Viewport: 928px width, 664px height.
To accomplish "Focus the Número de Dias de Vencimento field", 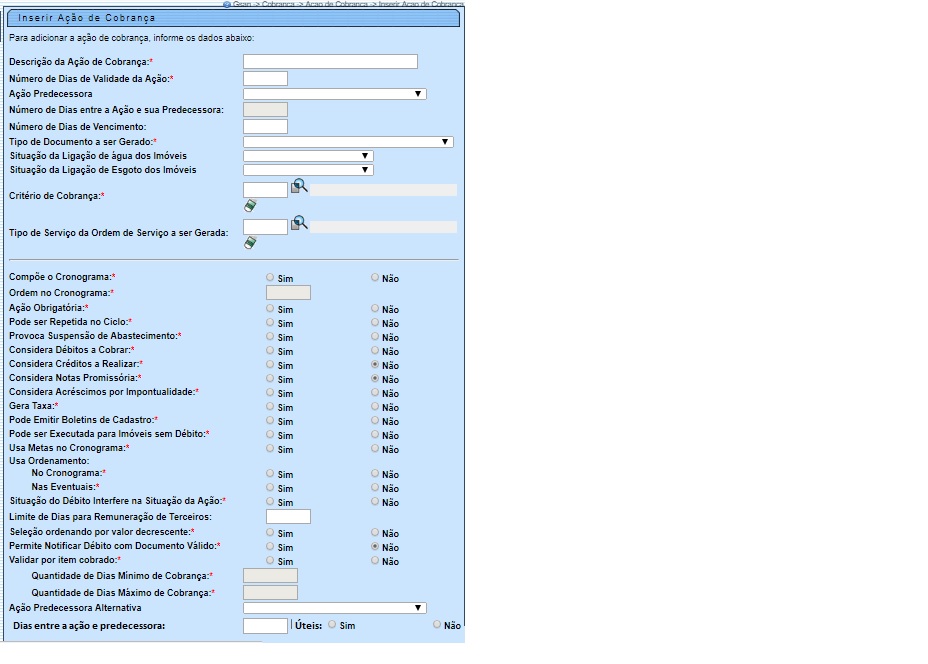I will click(265, 127).
